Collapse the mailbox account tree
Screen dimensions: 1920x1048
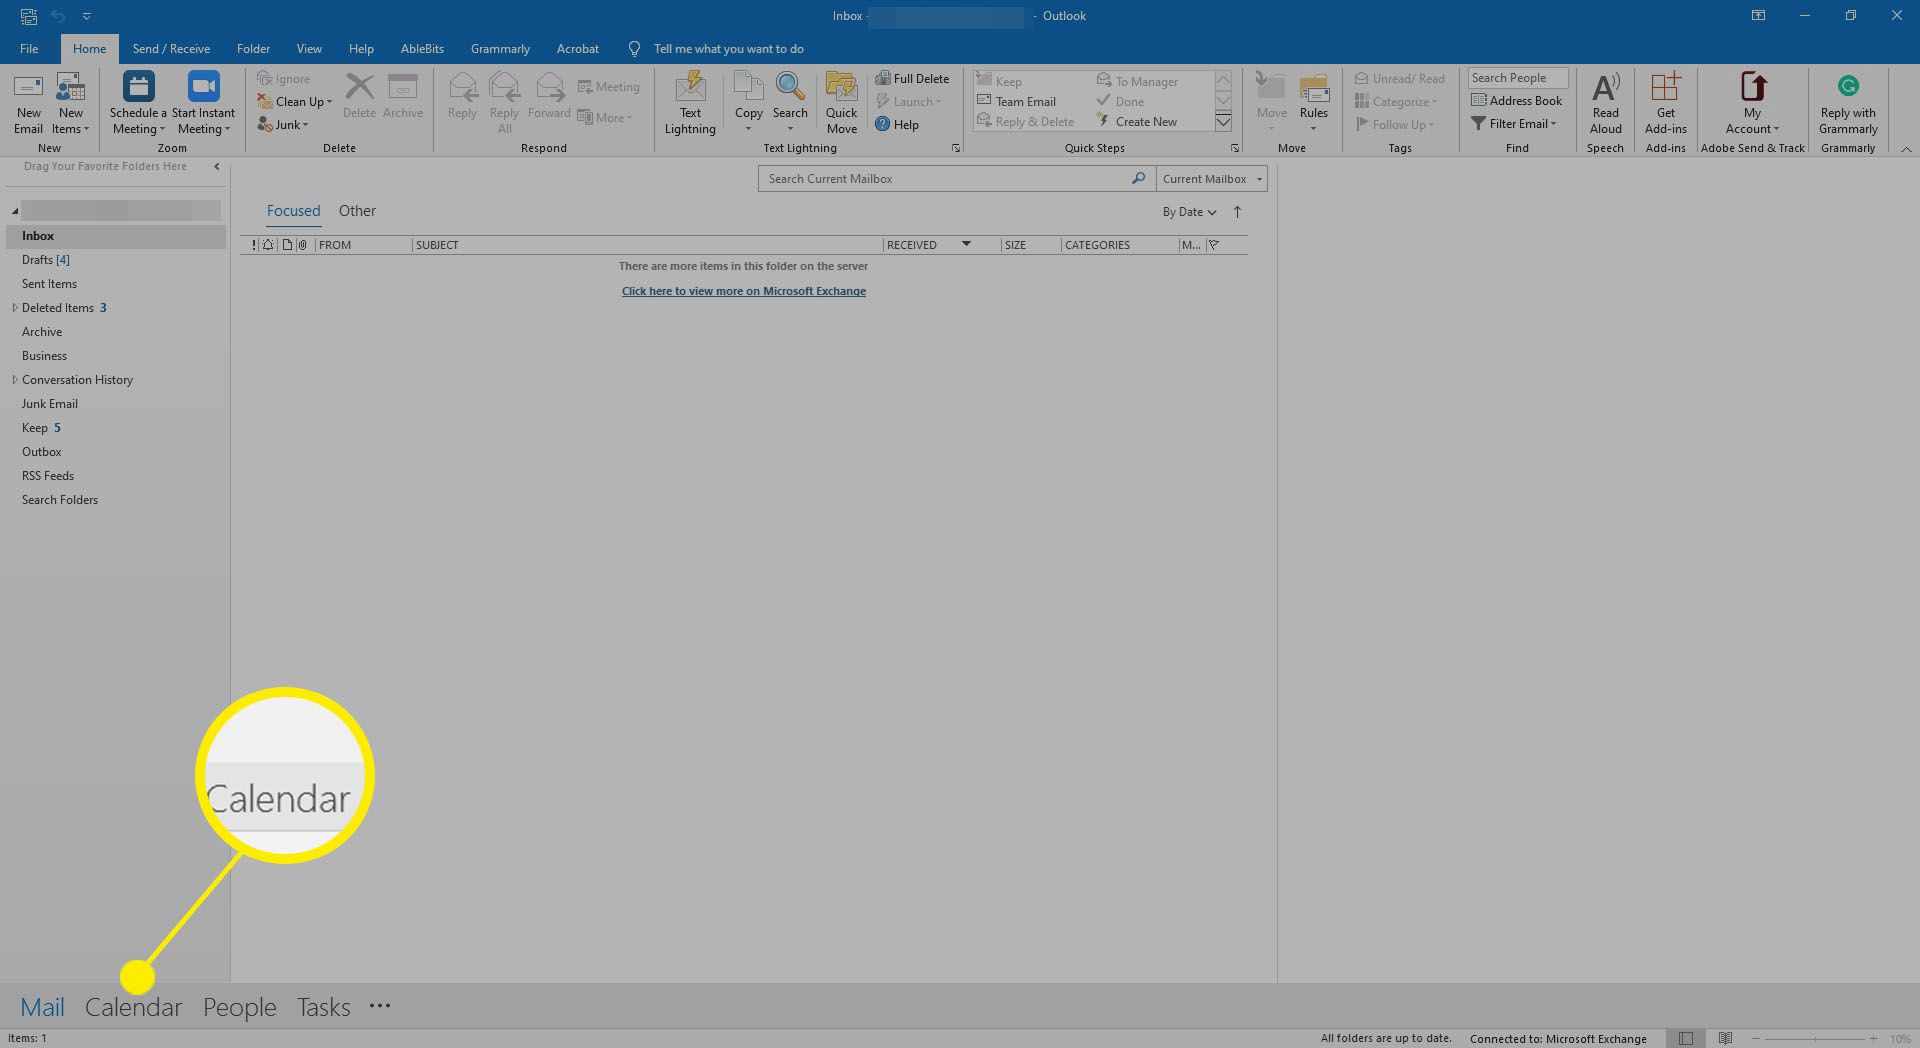(x=15, y=211)
